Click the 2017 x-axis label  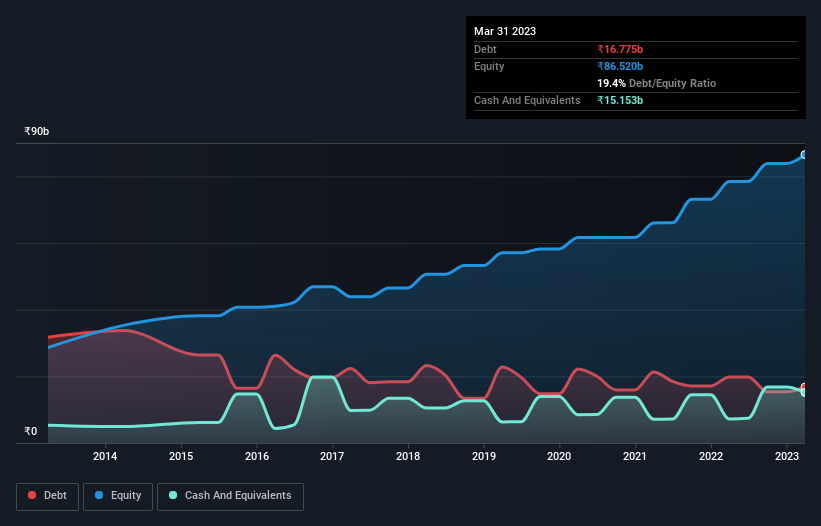pos(332,456)
